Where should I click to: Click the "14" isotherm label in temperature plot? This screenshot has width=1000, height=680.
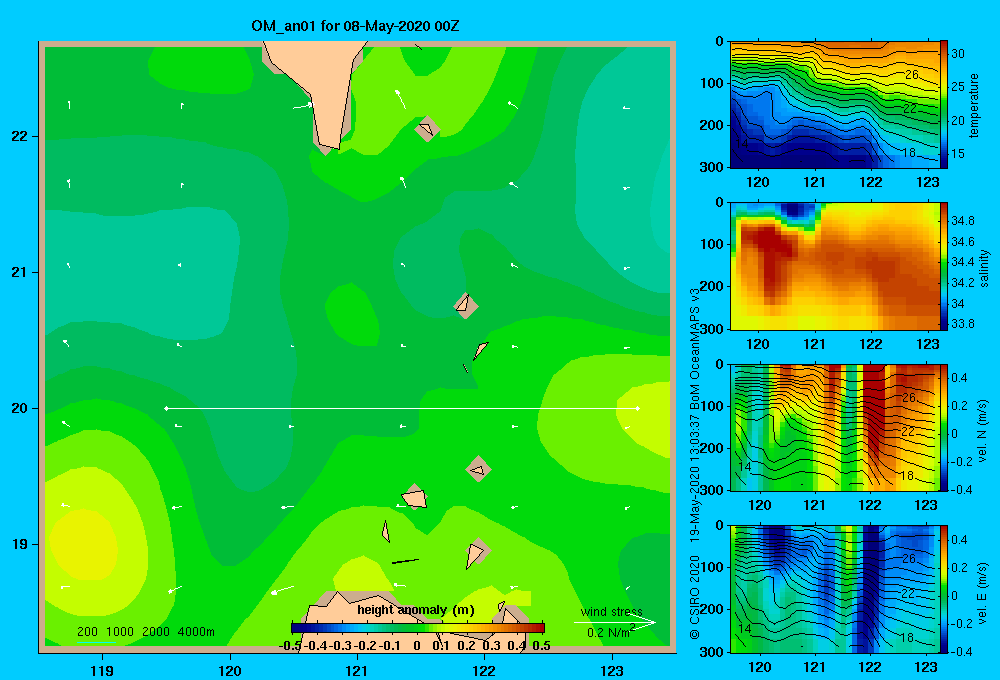741,144
